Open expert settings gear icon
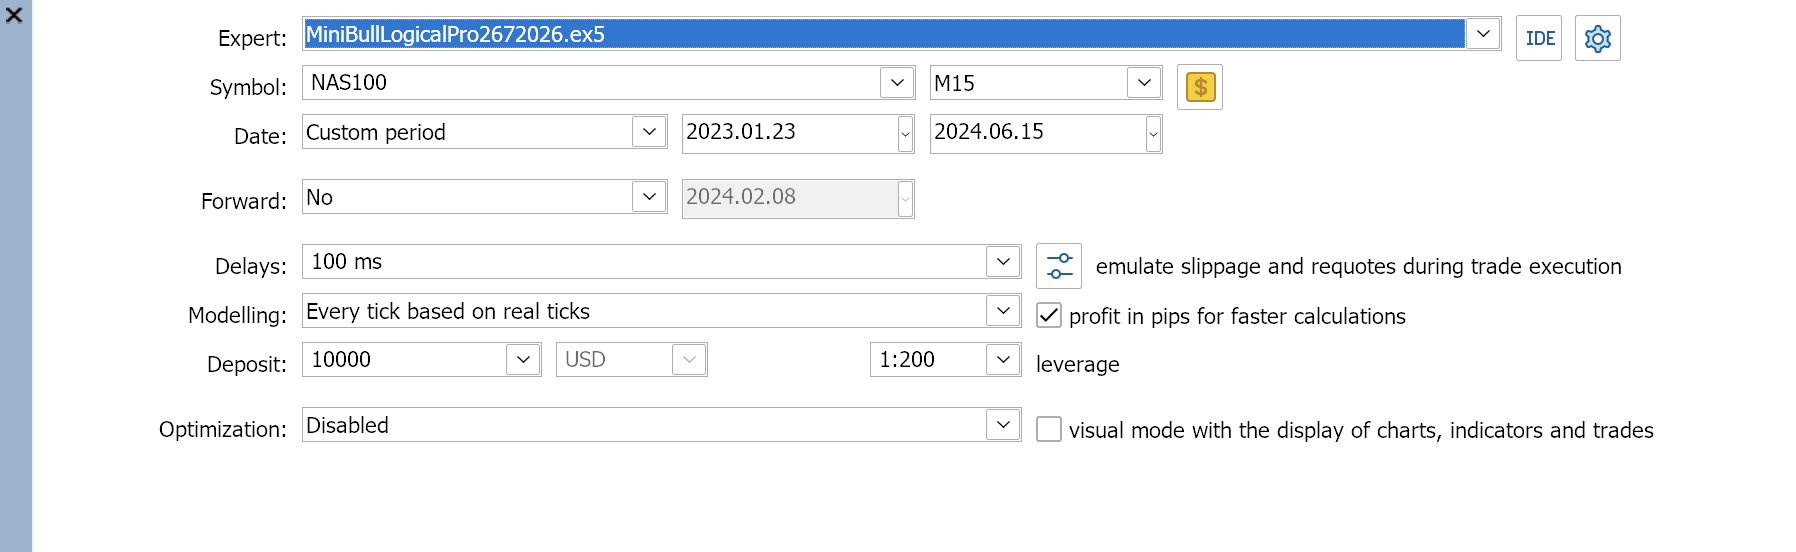Screen dimensions: 1796x552 point(1597,38)
